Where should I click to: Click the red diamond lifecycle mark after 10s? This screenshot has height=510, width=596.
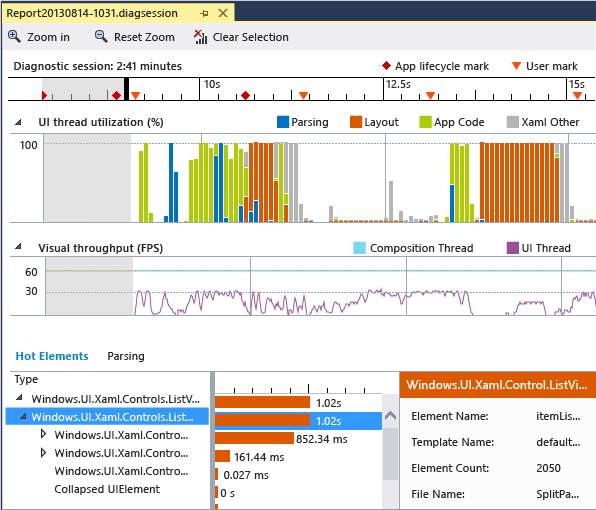coord(246,95)
